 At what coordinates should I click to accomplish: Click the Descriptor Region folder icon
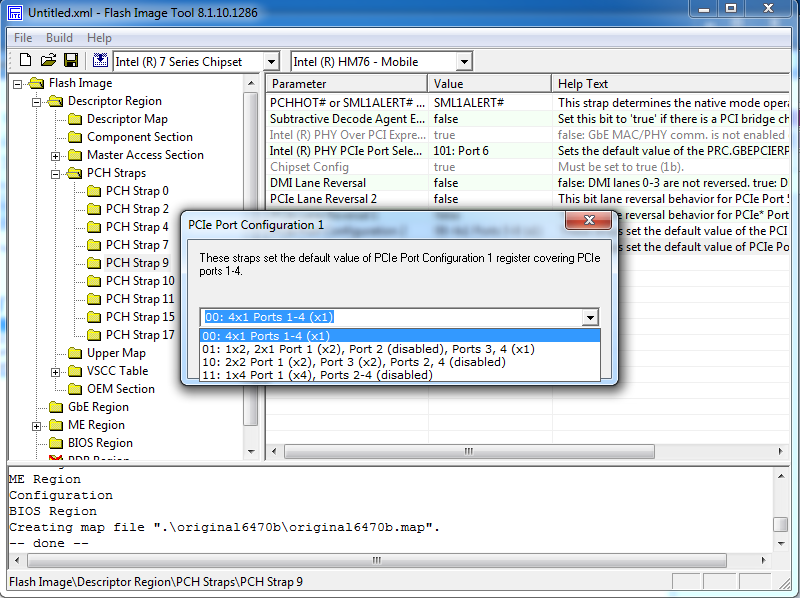55,101
